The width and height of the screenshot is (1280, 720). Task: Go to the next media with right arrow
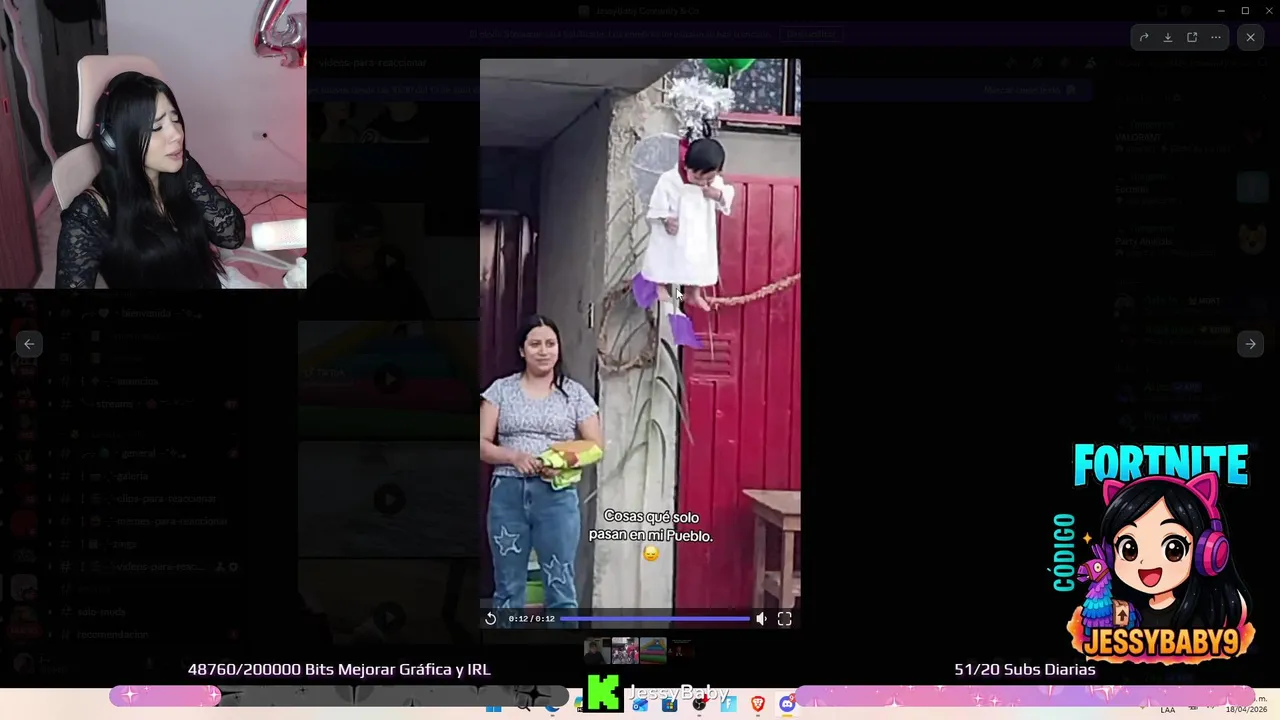(x=1250, y=343)
